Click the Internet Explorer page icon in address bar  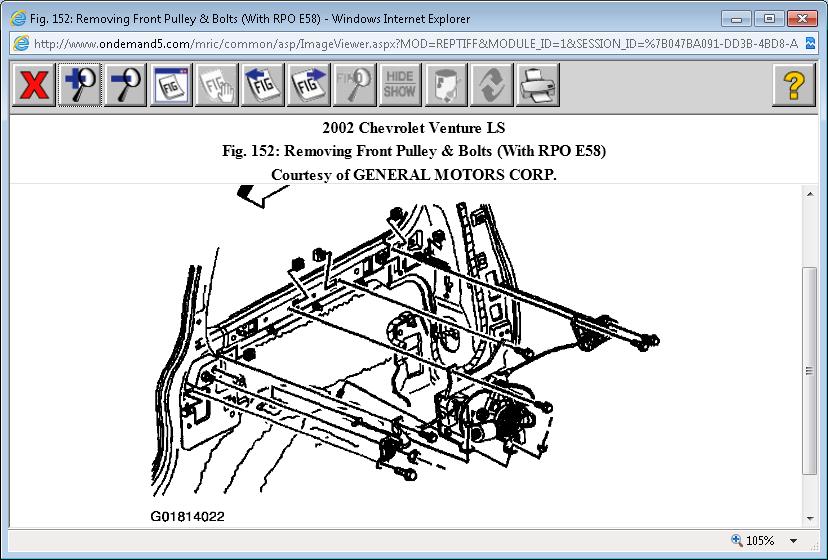pyautogui.click(x=21, y=43)
